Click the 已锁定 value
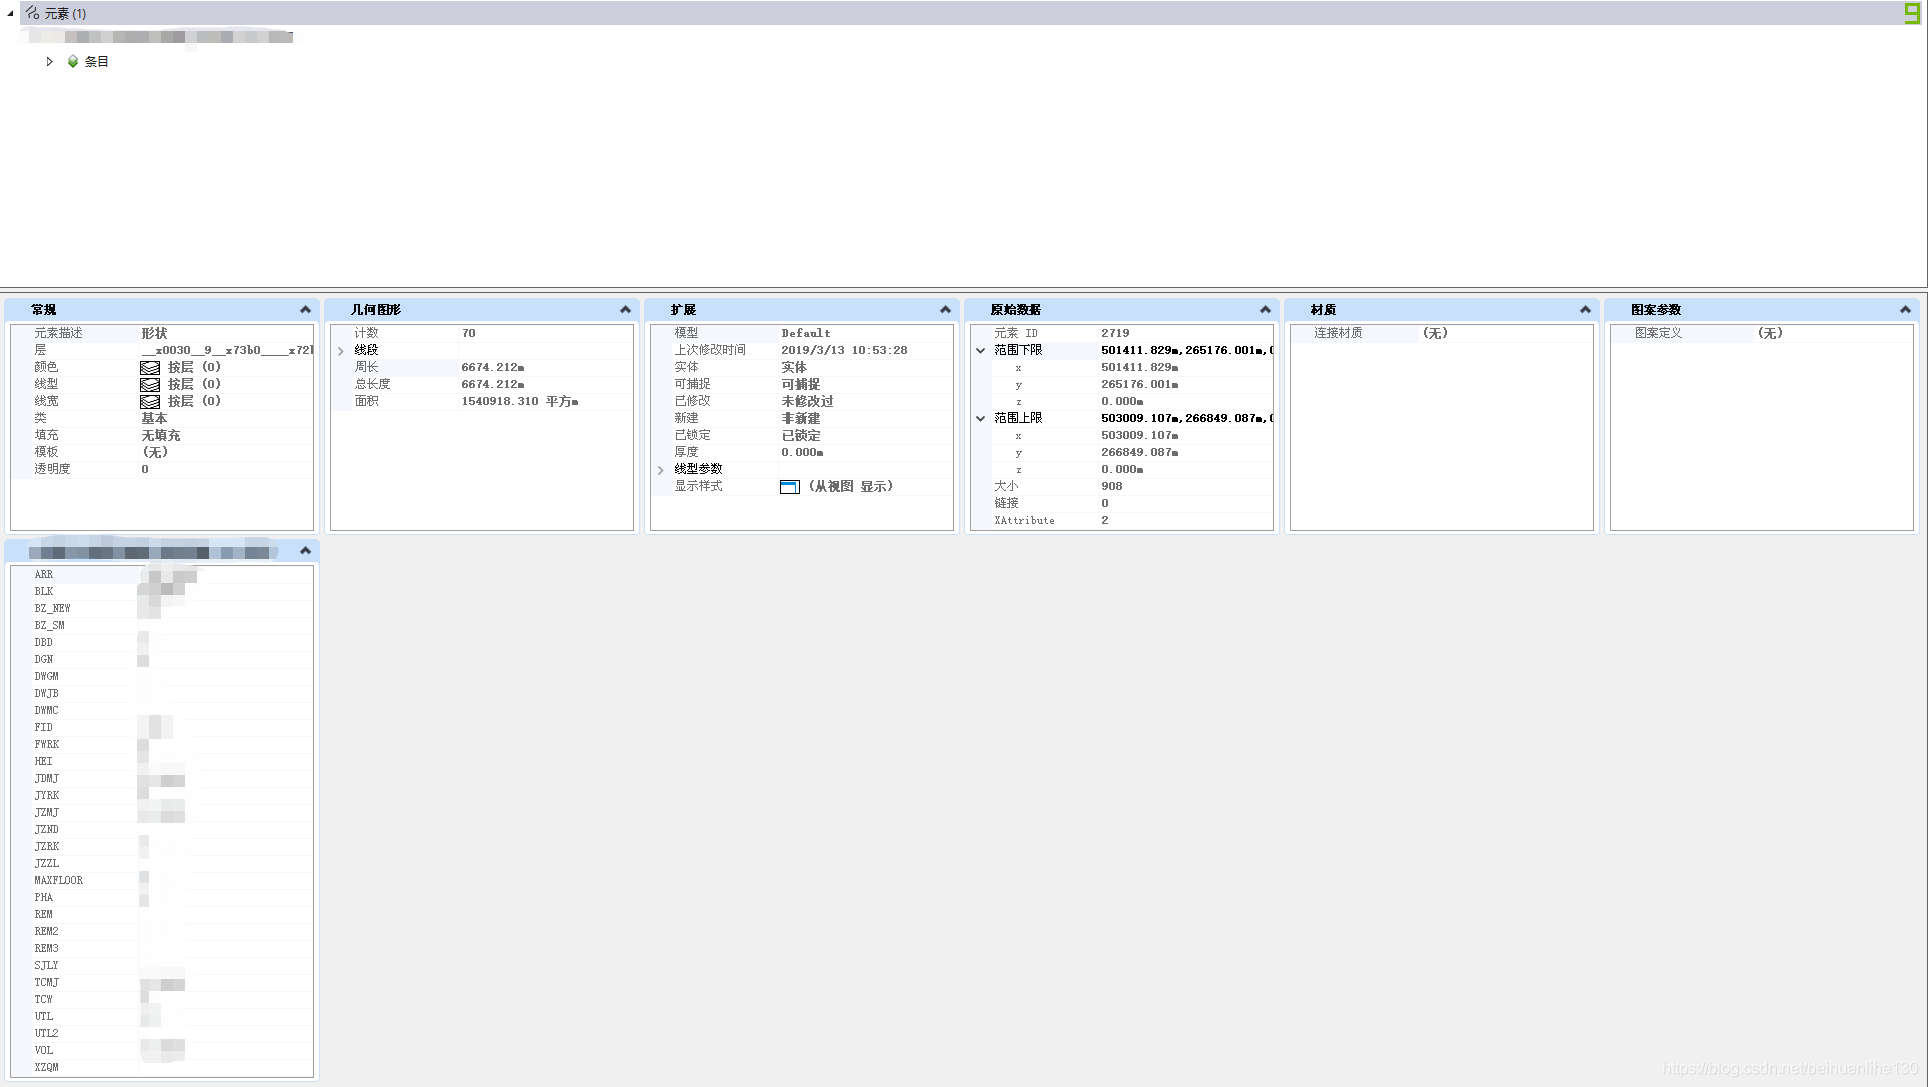The image size is (1928, 1087). pyautogui.click(x=801, y=435)
